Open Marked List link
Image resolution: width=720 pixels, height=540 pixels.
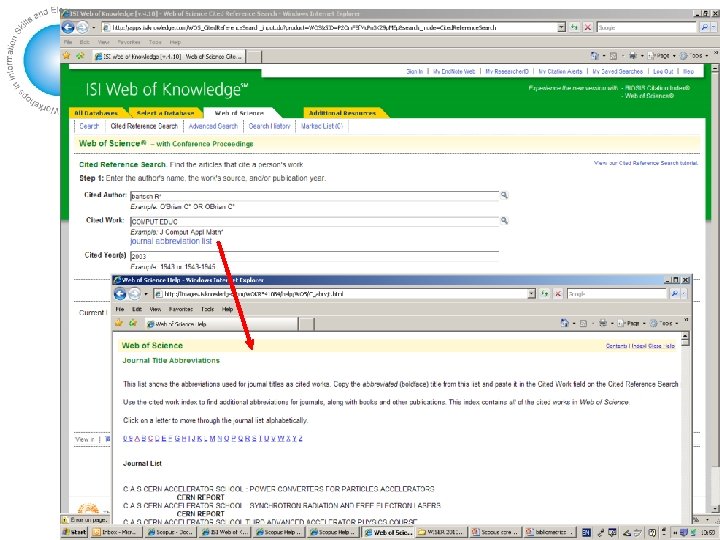(x=322, y=126)
